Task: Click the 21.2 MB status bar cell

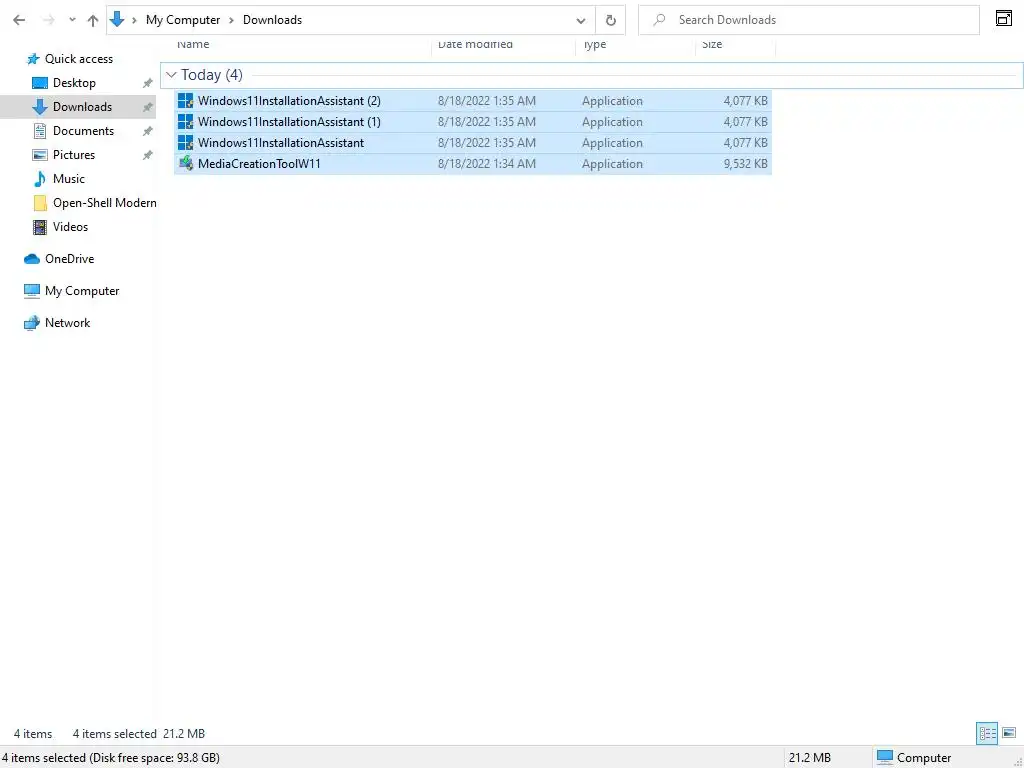Action: [810, 758]
